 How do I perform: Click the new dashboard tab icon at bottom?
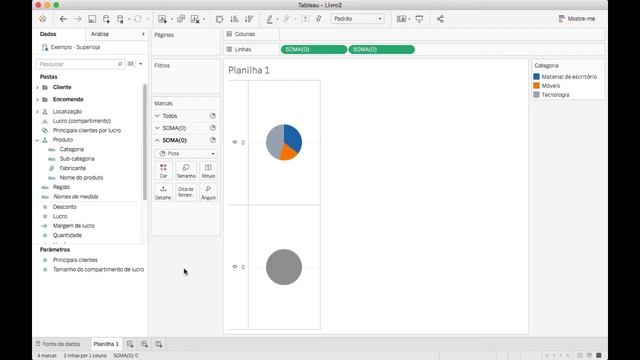click(x=144, y=344)
